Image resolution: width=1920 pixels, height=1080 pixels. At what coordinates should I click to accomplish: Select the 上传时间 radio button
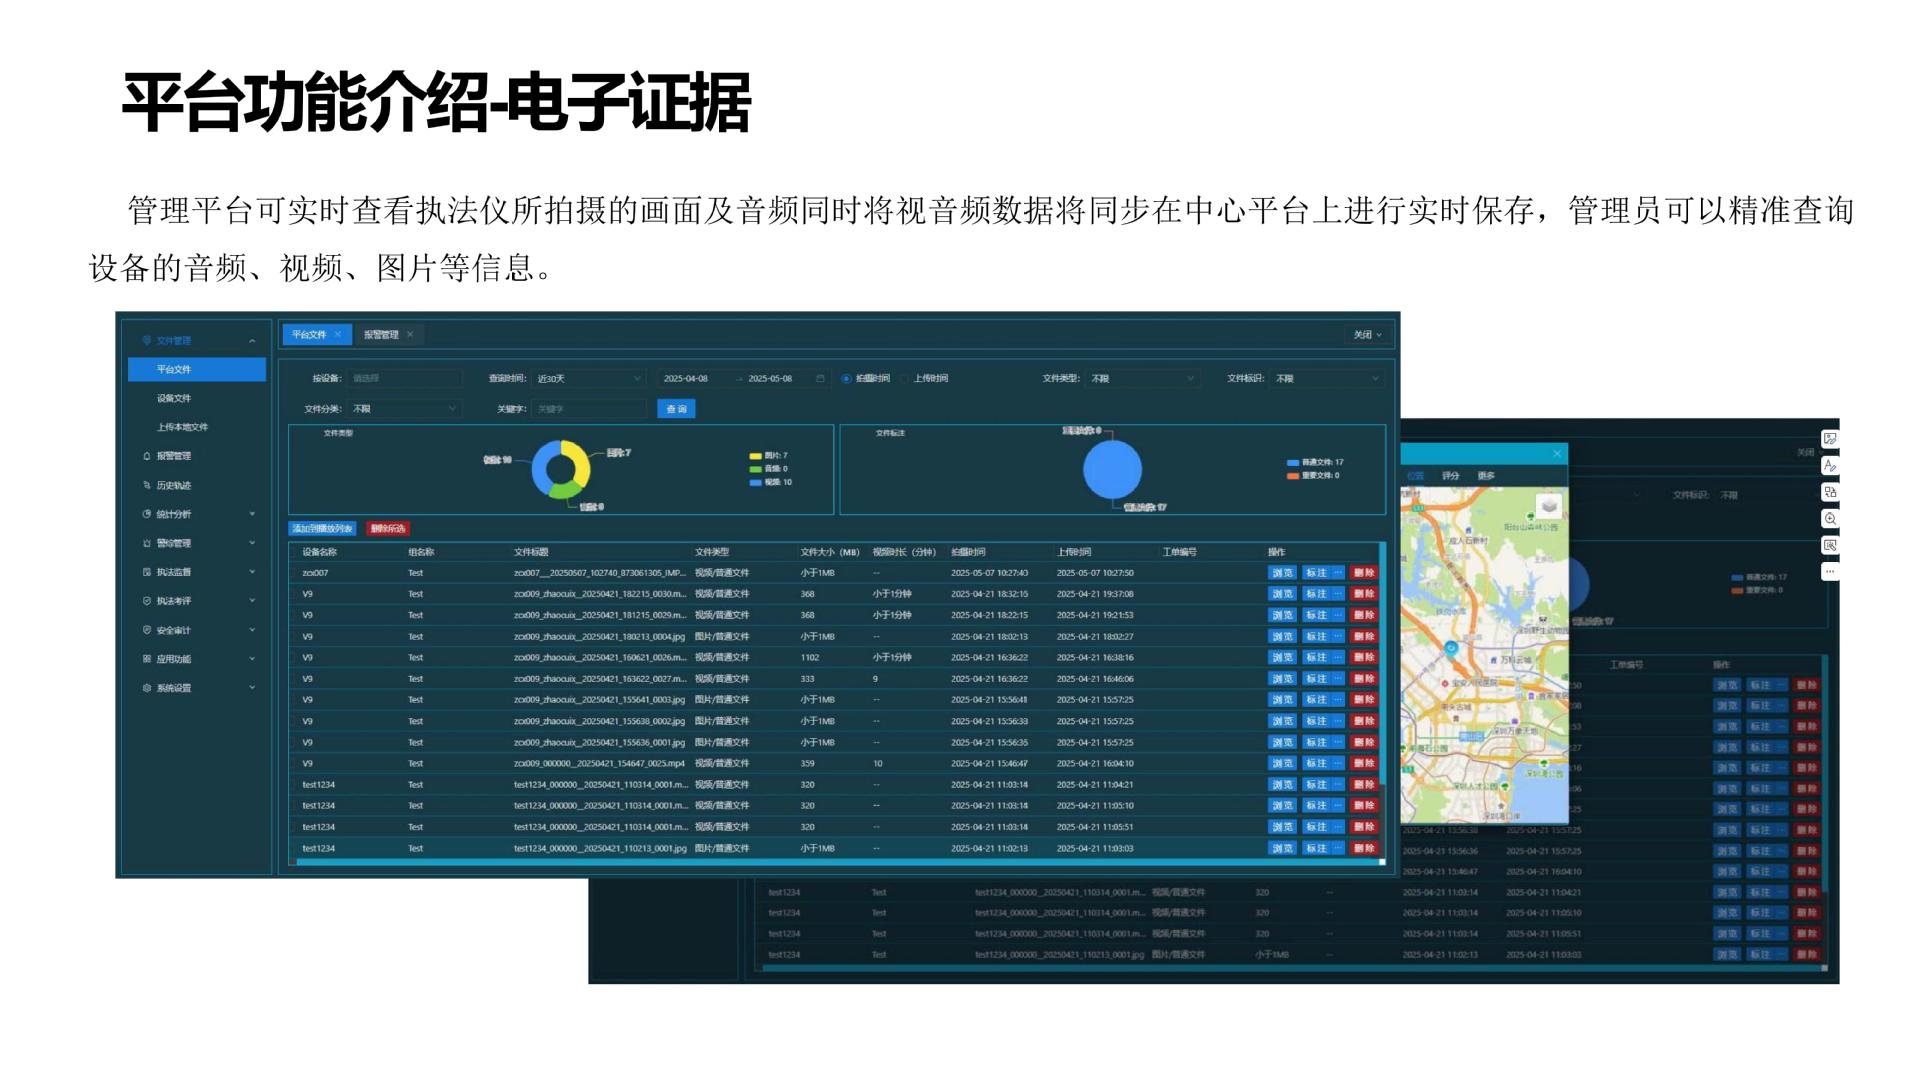905,379
